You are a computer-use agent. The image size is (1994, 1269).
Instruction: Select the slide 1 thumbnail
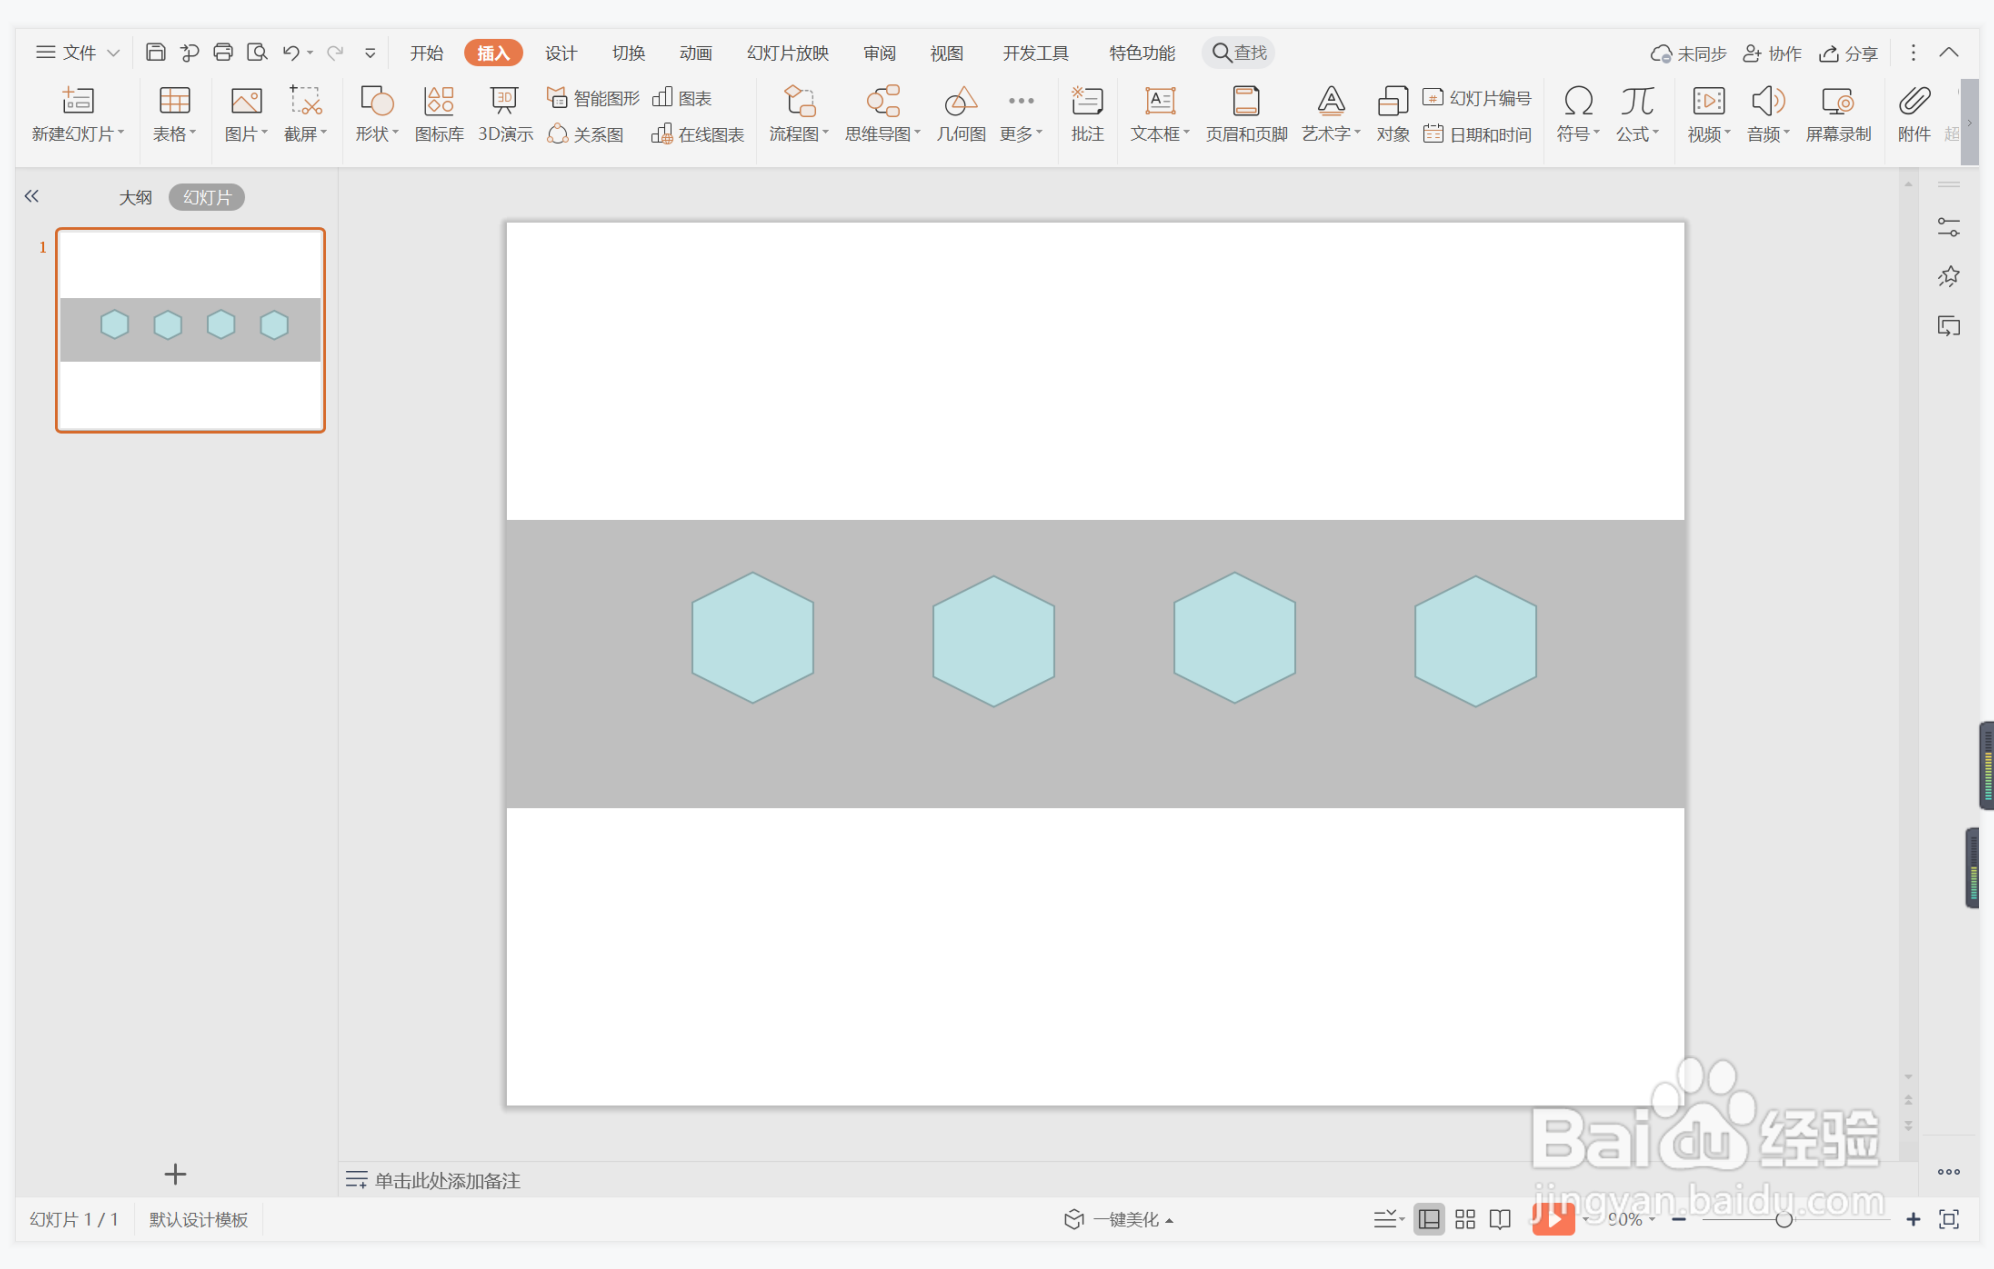point(190,330)
